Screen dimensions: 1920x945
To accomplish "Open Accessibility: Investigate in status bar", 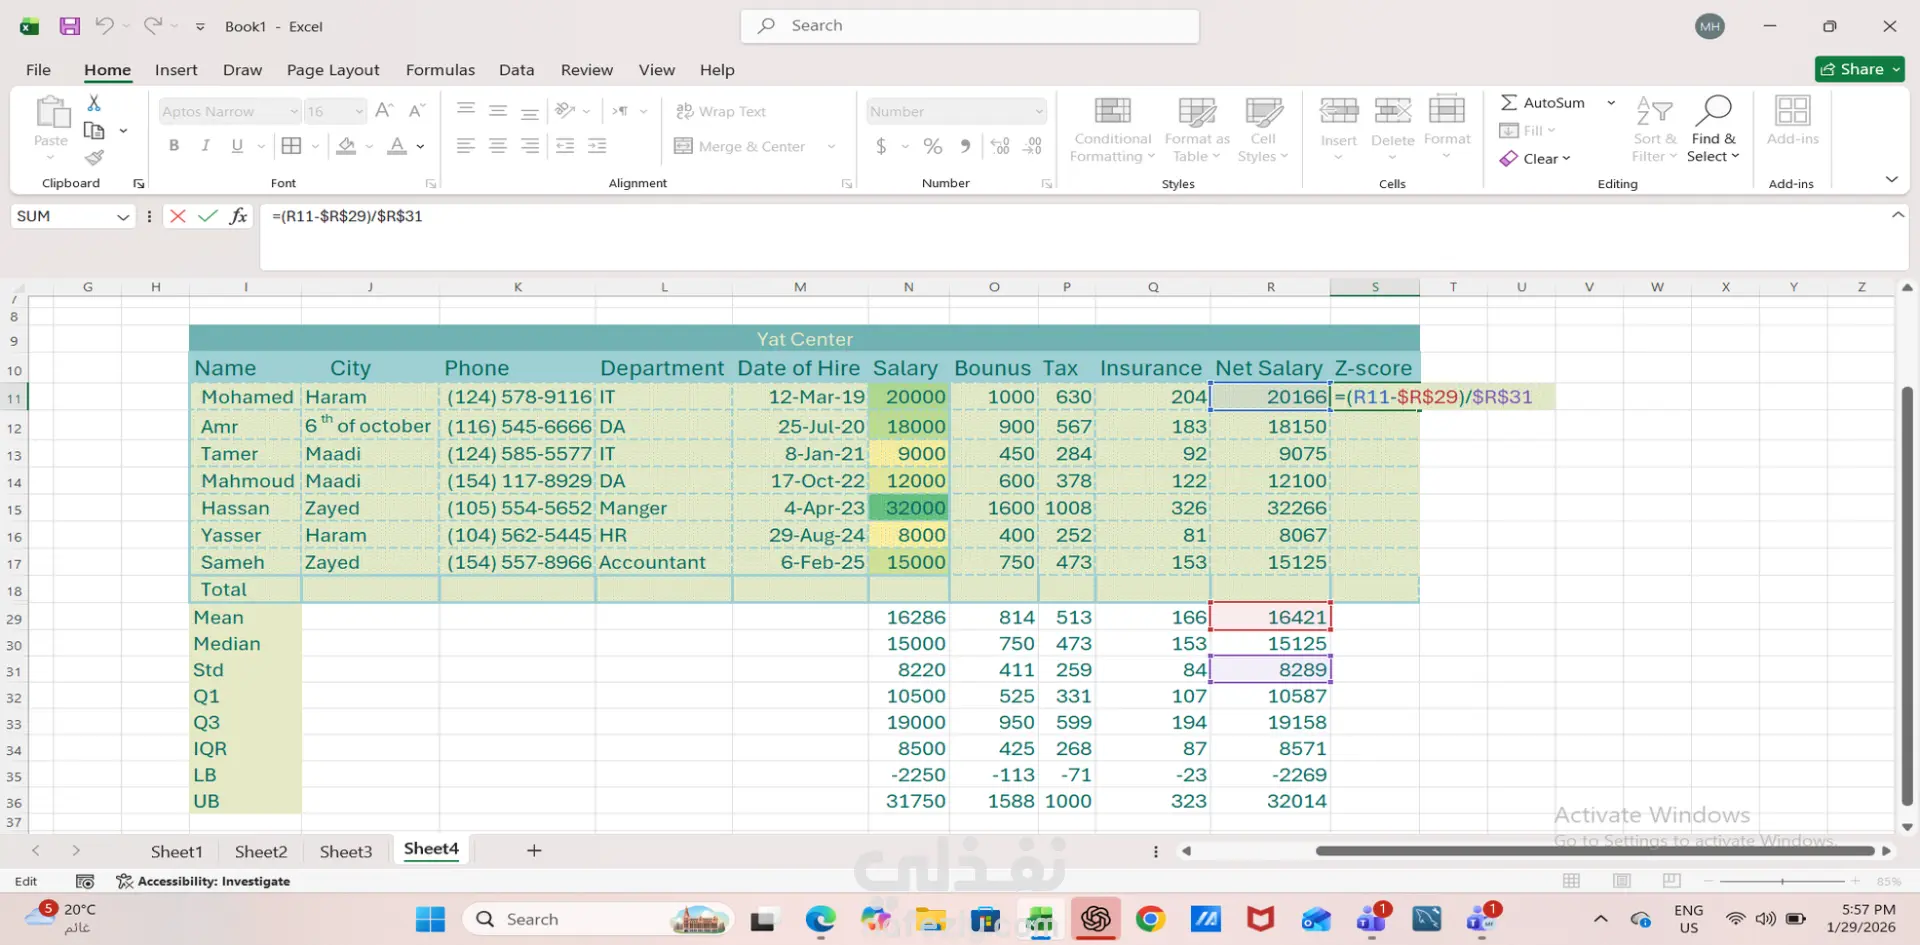I will click(203, 881).
